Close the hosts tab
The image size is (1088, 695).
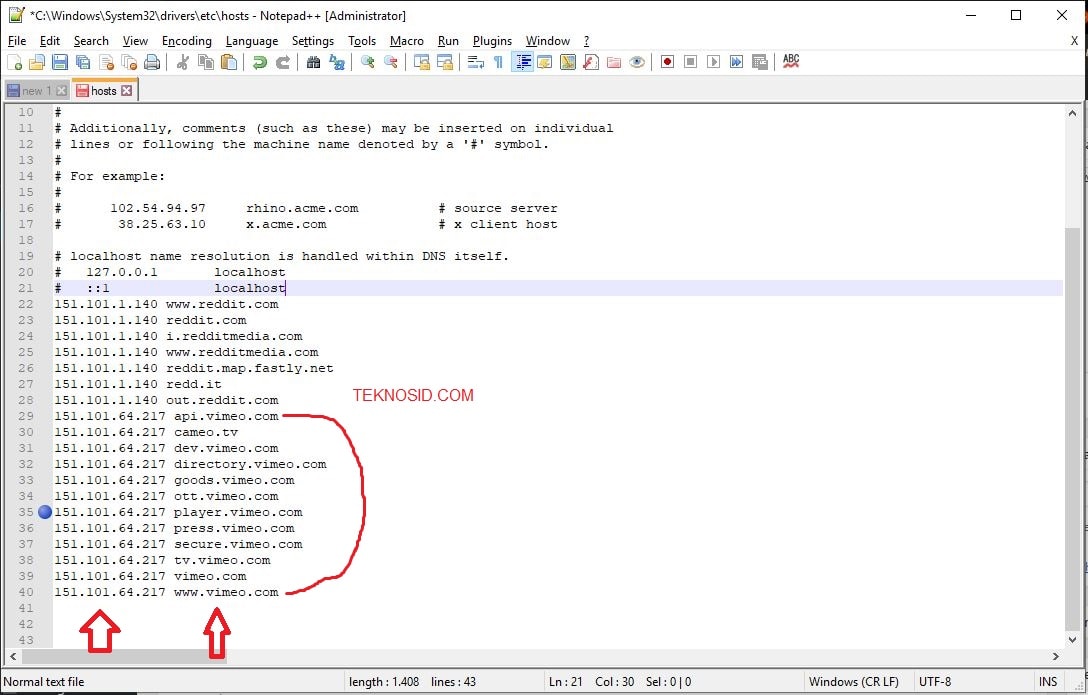point(126,91)
